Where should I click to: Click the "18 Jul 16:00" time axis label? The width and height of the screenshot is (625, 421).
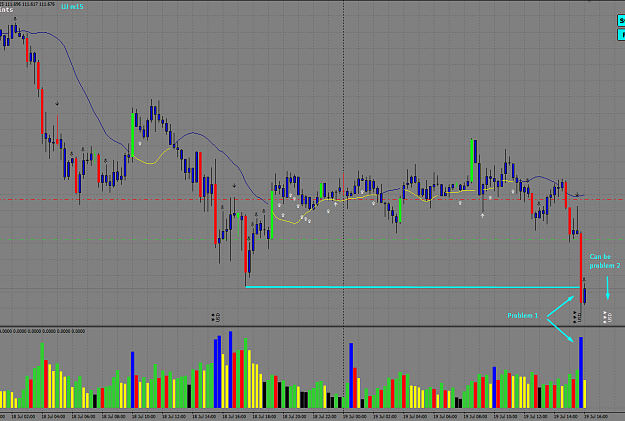[x=234, y=416]
